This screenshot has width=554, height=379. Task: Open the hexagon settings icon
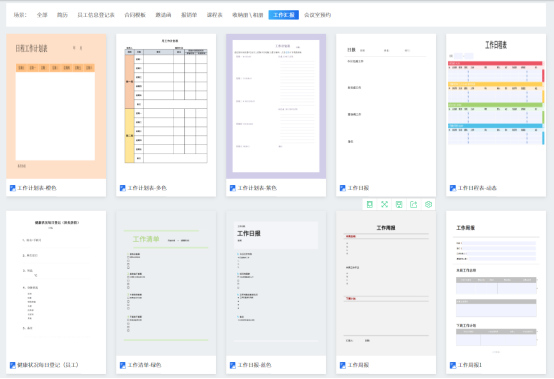coord(428,205)
